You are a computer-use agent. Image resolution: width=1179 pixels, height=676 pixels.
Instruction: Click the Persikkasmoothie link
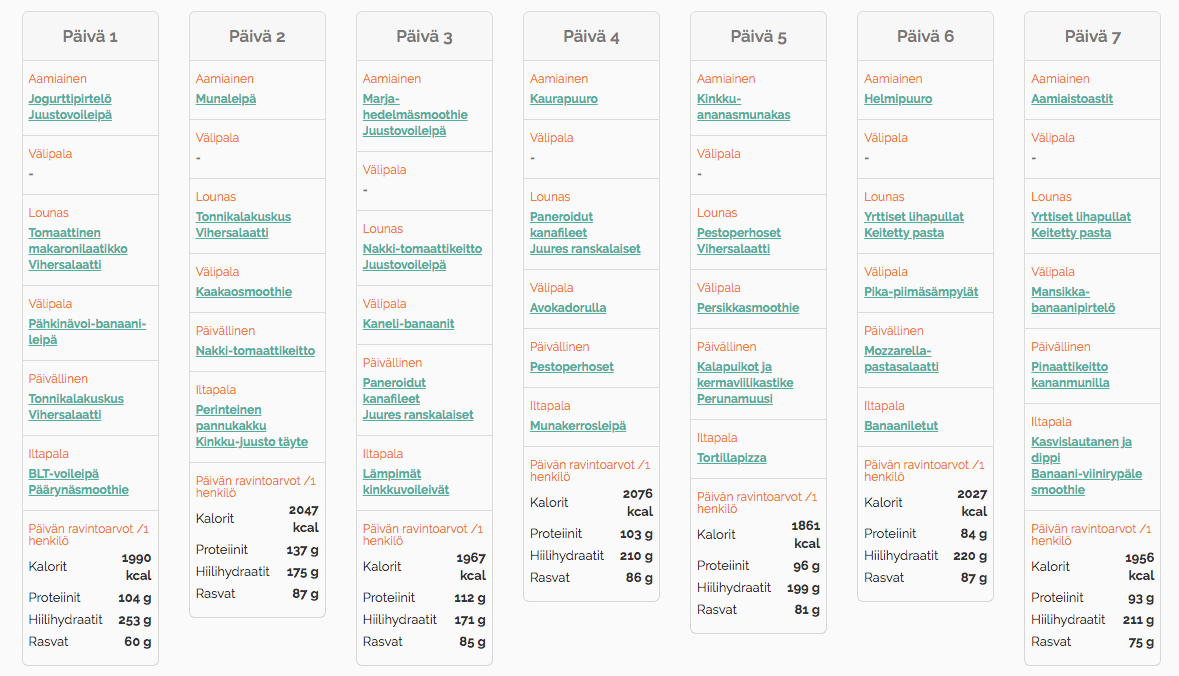click(x=747, y=308)
